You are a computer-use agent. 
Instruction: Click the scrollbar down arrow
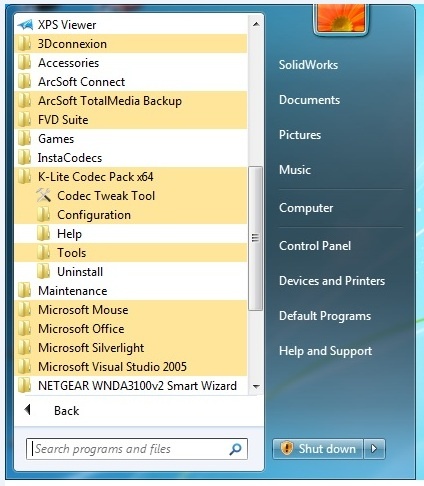[256, 386]
